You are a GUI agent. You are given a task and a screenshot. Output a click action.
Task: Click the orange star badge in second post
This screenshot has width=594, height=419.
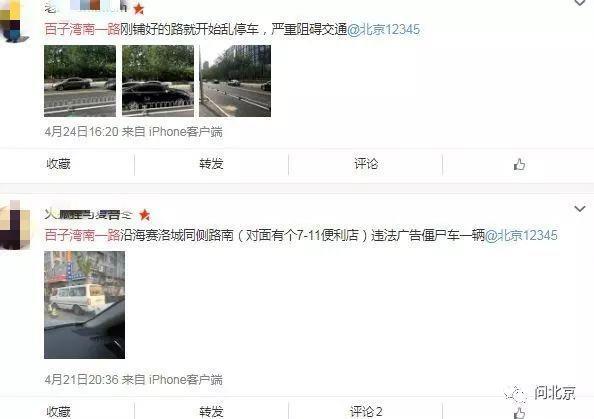pos(145,215)
